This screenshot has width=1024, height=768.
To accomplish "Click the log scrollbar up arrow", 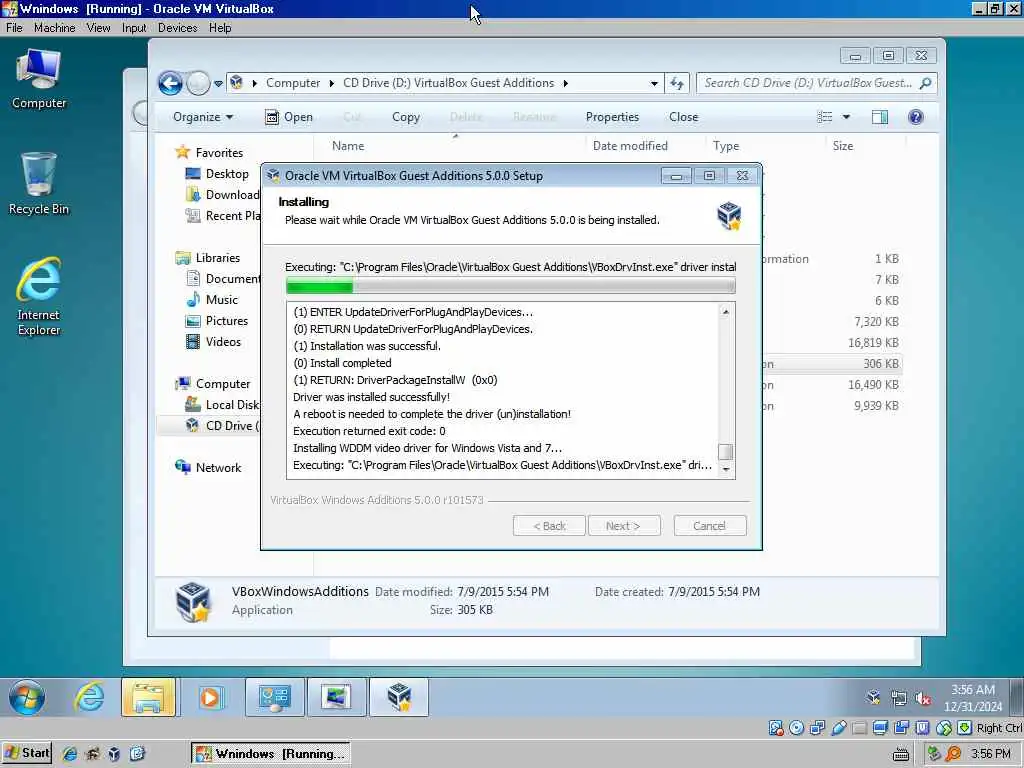I will (x=725, y=312).
